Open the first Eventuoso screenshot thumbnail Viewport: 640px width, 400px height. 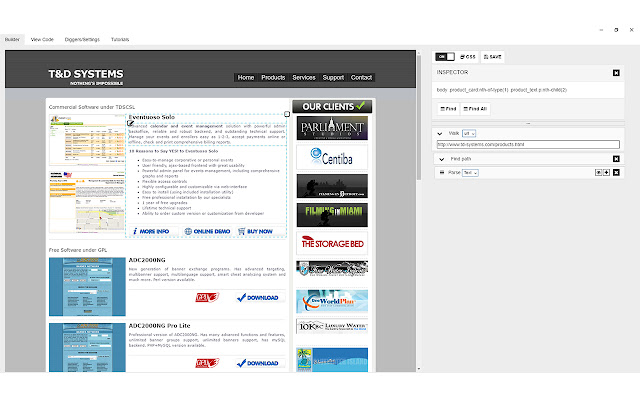tap(87, 140)
